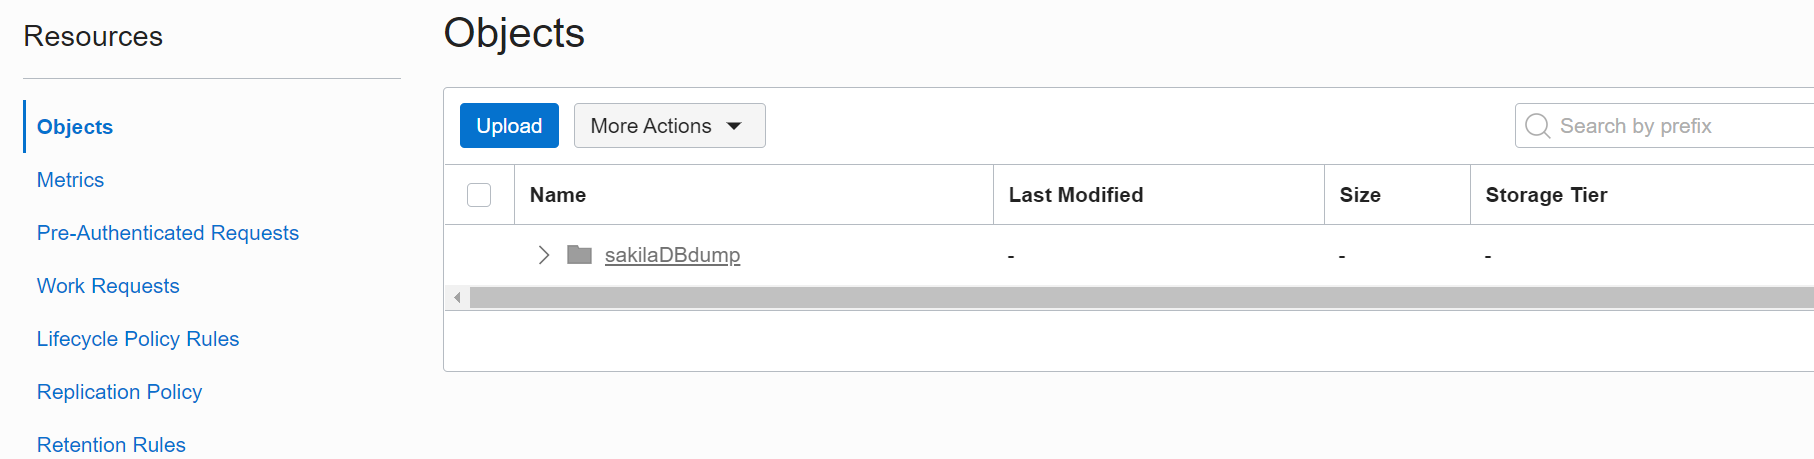
Task: View Lifecycle Policy Rules
Action: [x=138, y=339]
